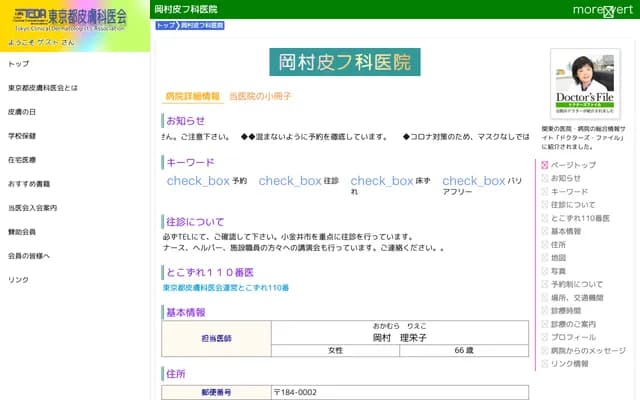Open 皮膚の日 in the sidebar

pos(22,111)
